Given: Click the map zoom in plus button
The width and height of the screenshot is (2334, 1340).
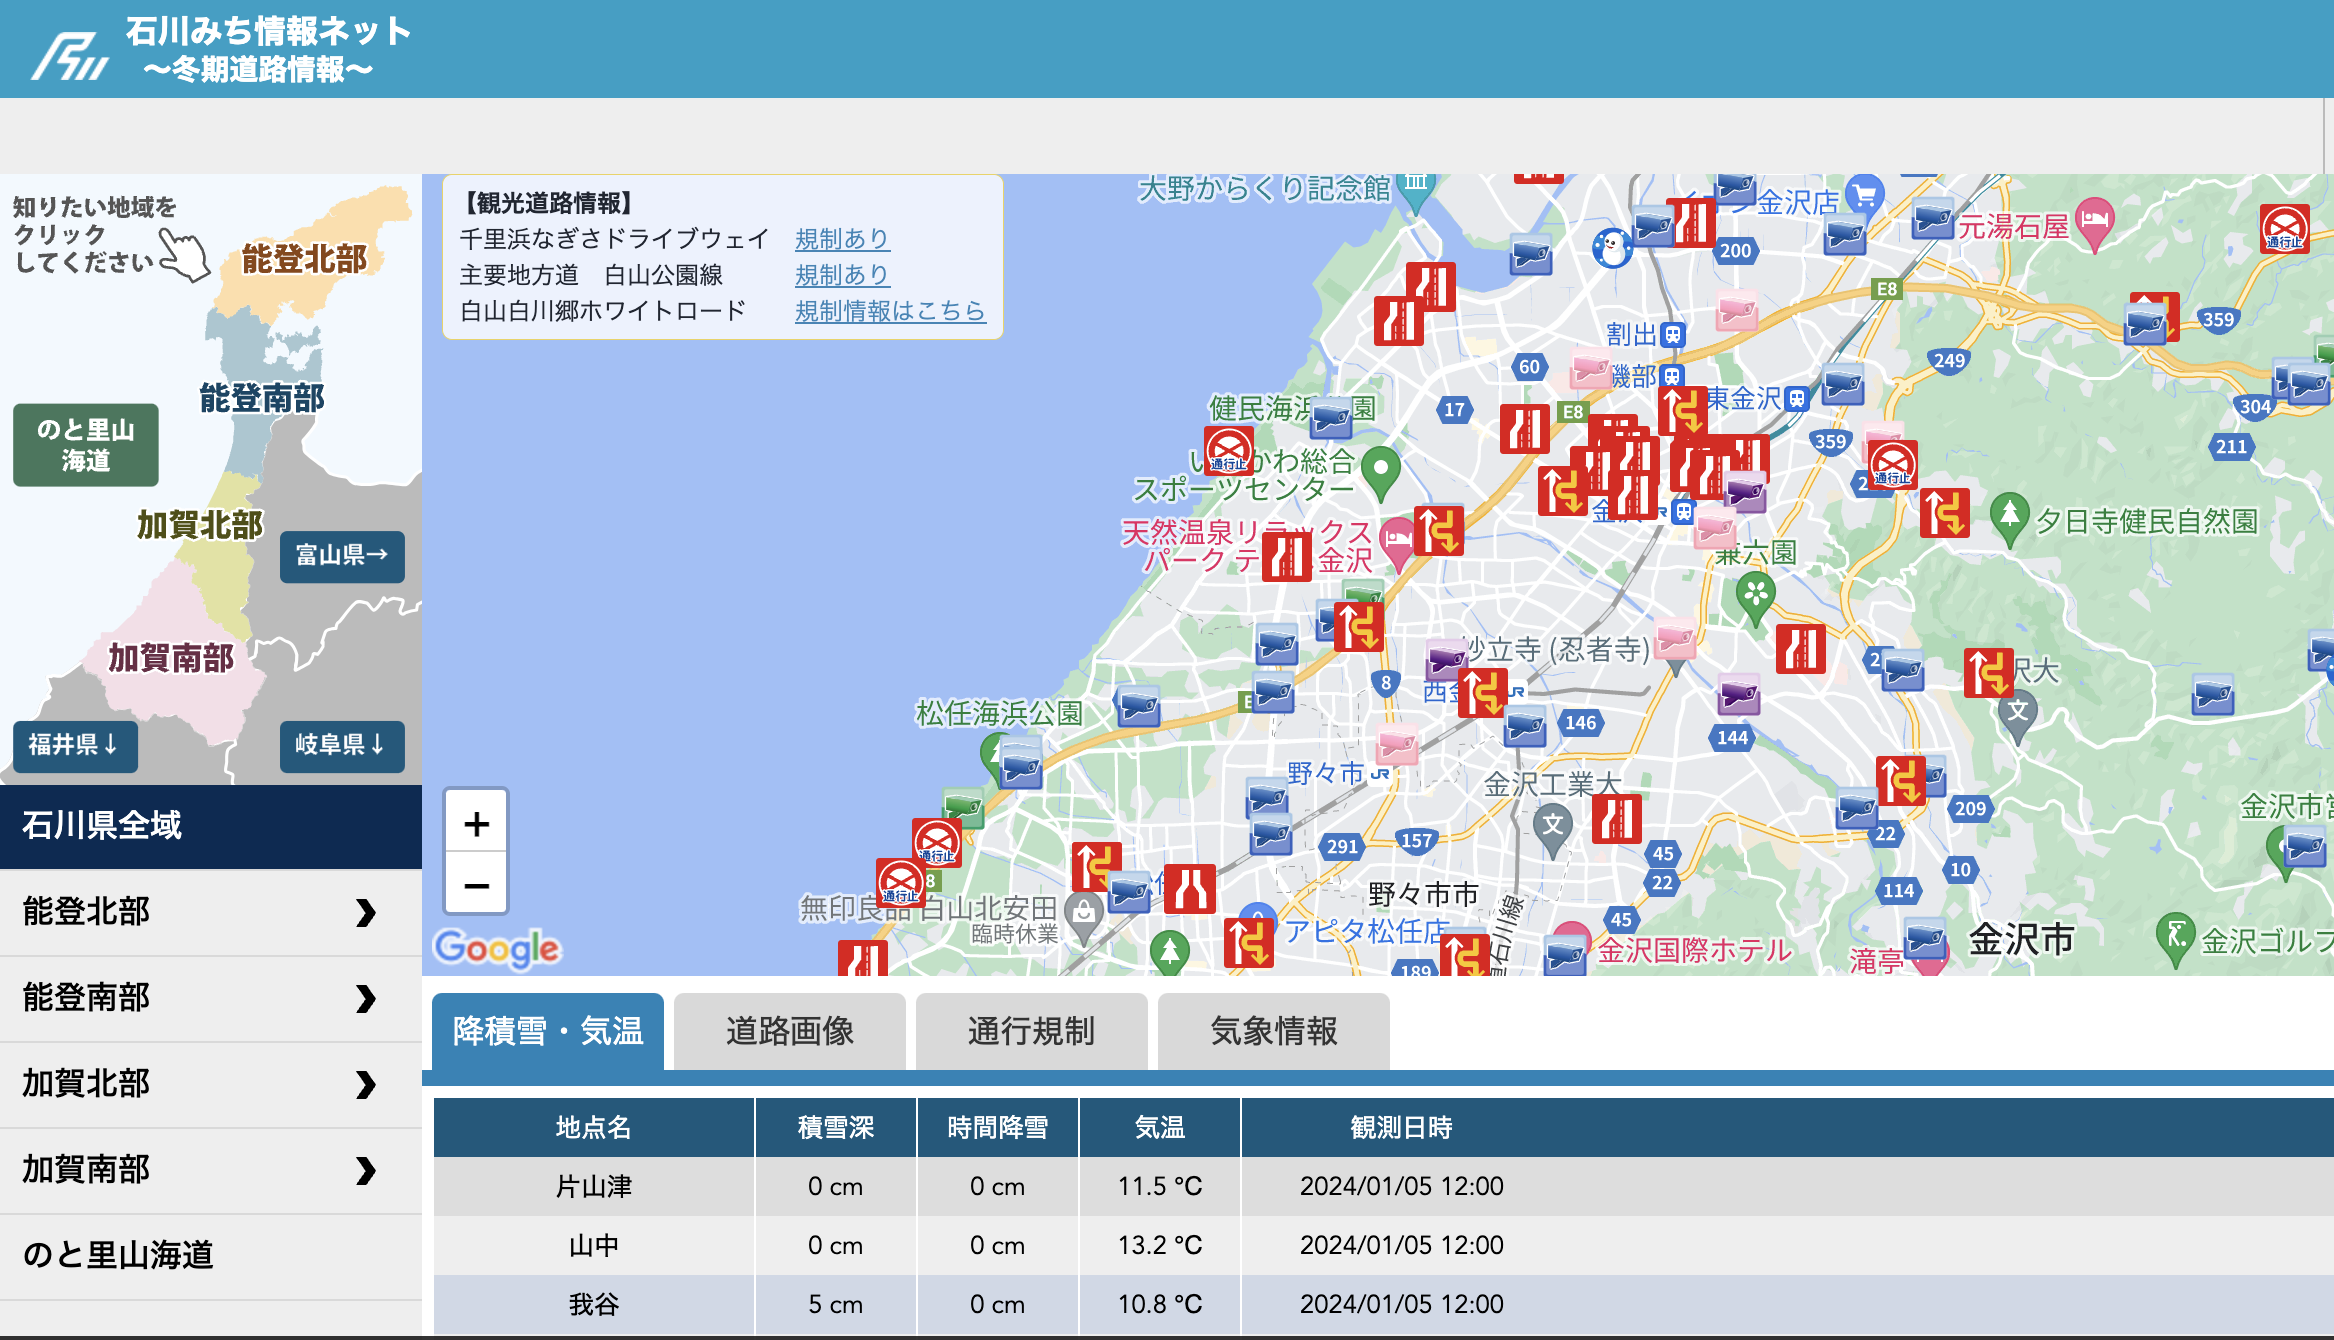Looking at the screenshot, I should tap(476, 824).
